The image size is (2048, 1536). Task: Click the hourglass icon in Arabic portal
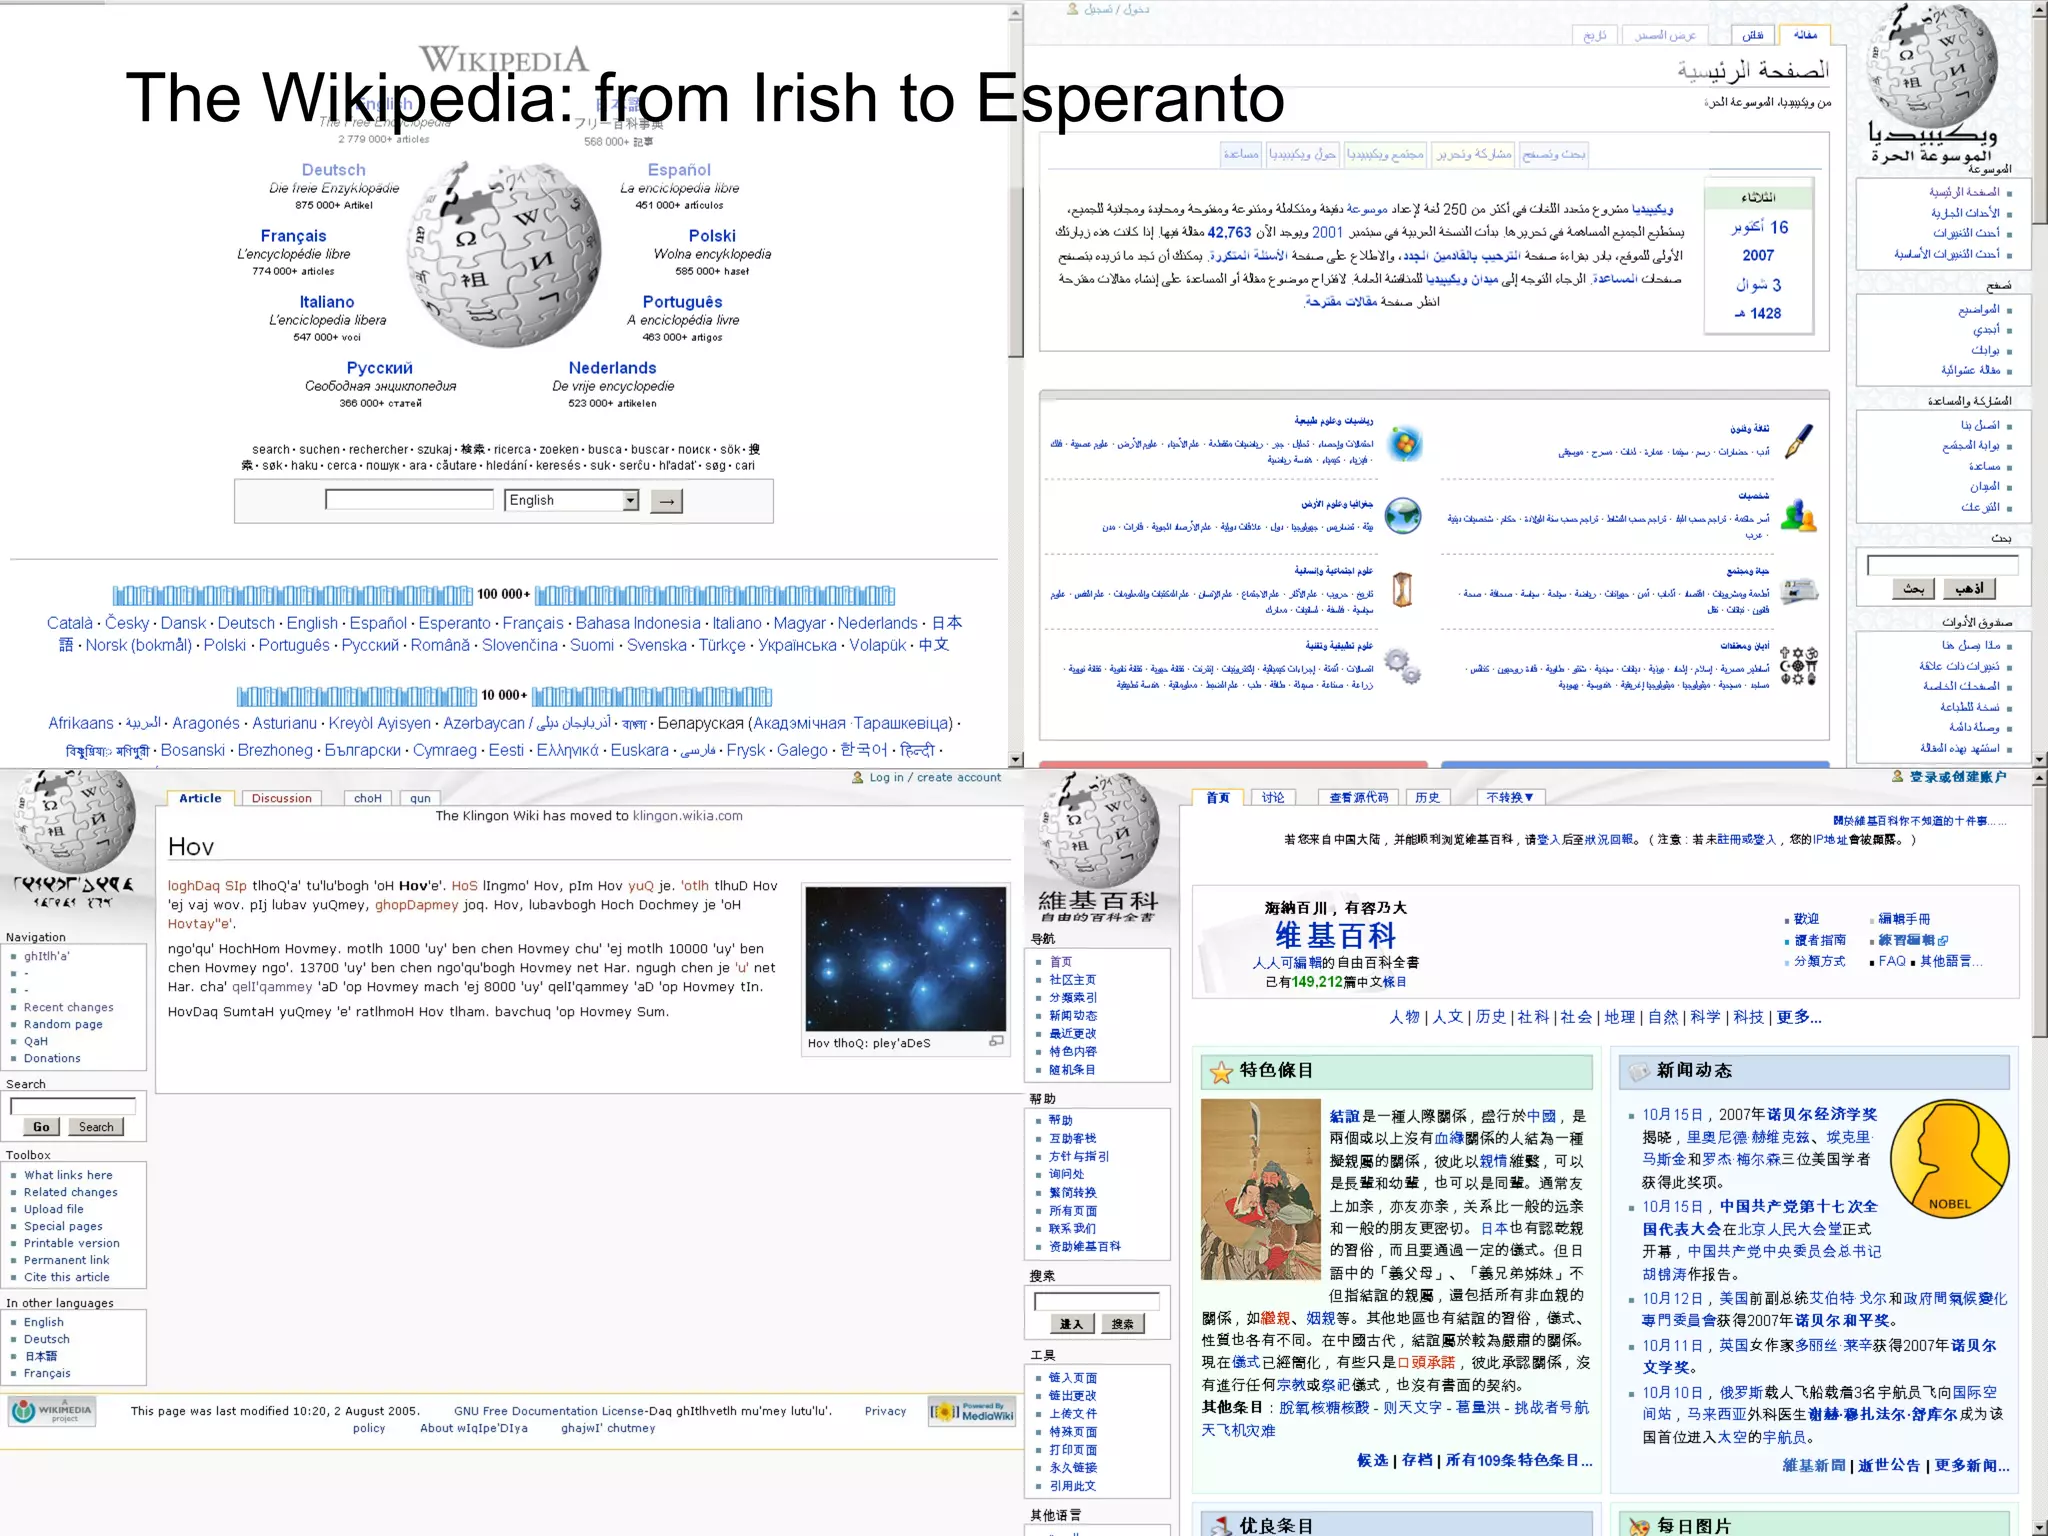1402,589
